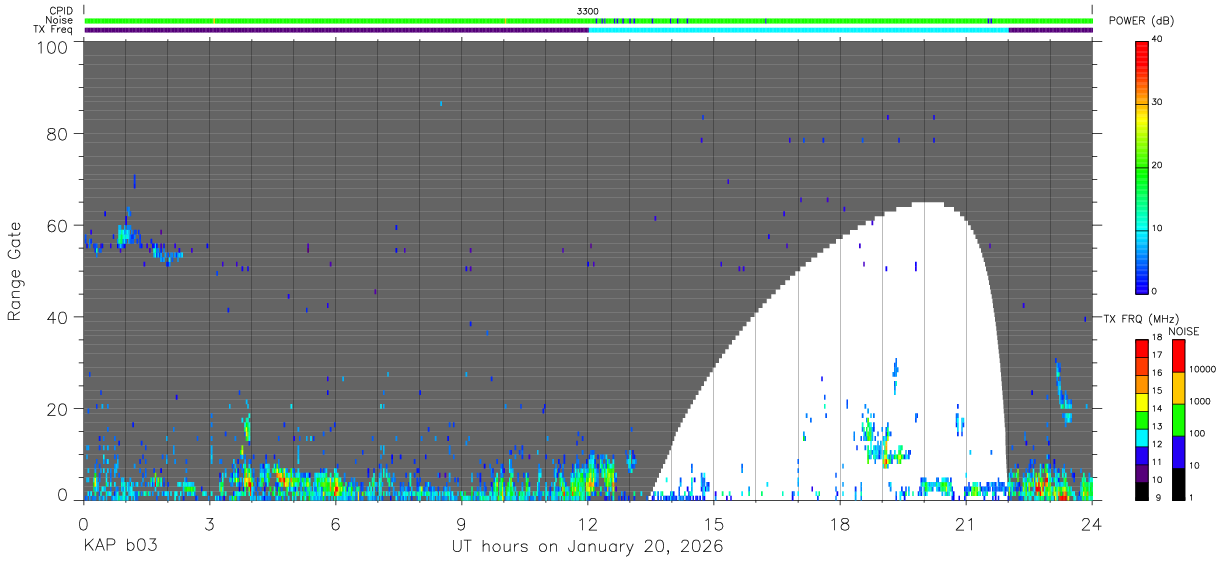1228x567 pixels.
Task: Click the cyan segment of the TX Freq strip
Action: tap(798, 30)
